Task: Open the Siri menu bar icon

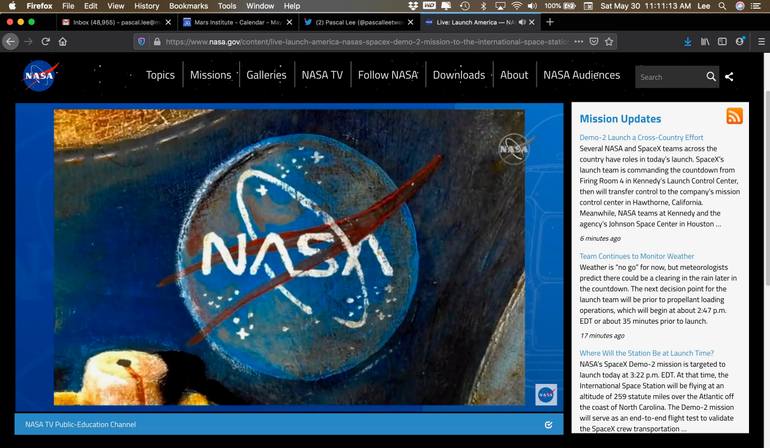Action: coord(740,6)
